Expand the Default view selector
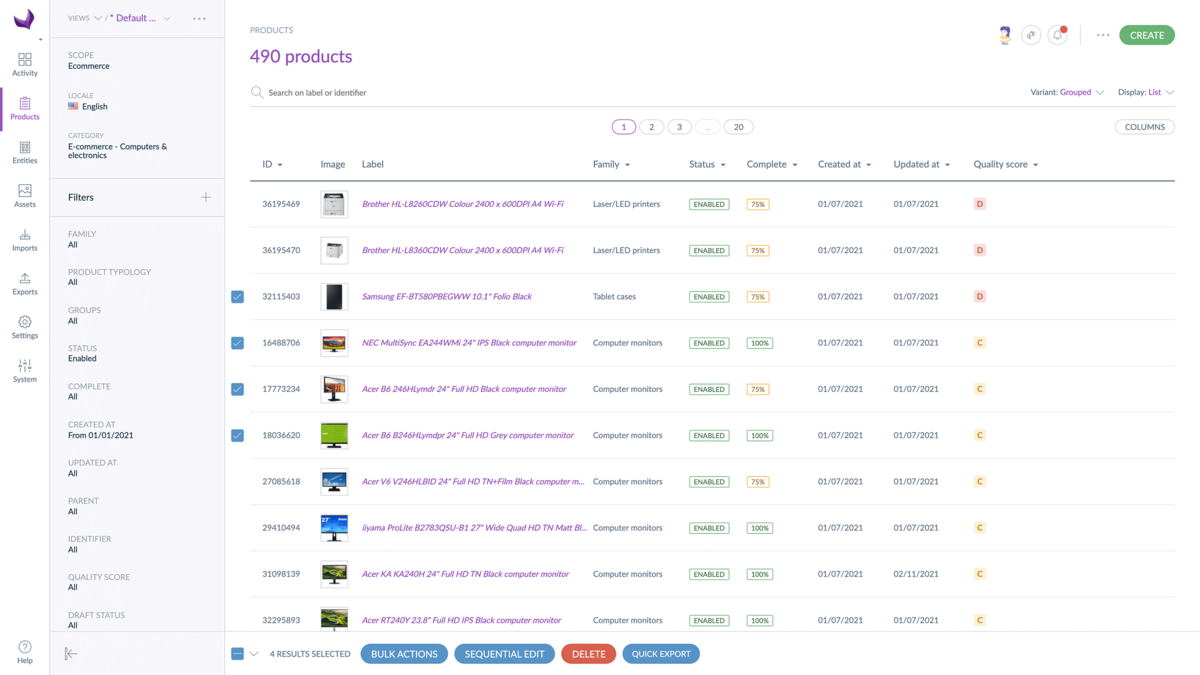The height and width of the screenshot is (675, 1200). 140,18
